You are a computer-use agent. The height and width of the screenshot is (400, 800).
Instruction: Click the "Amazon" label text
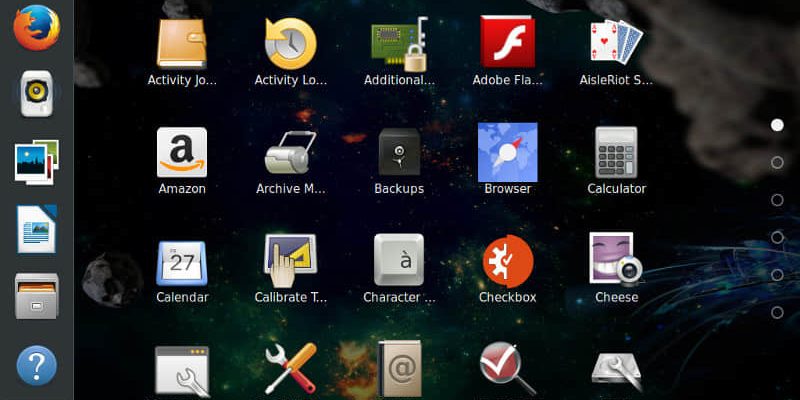coord(182,189)
